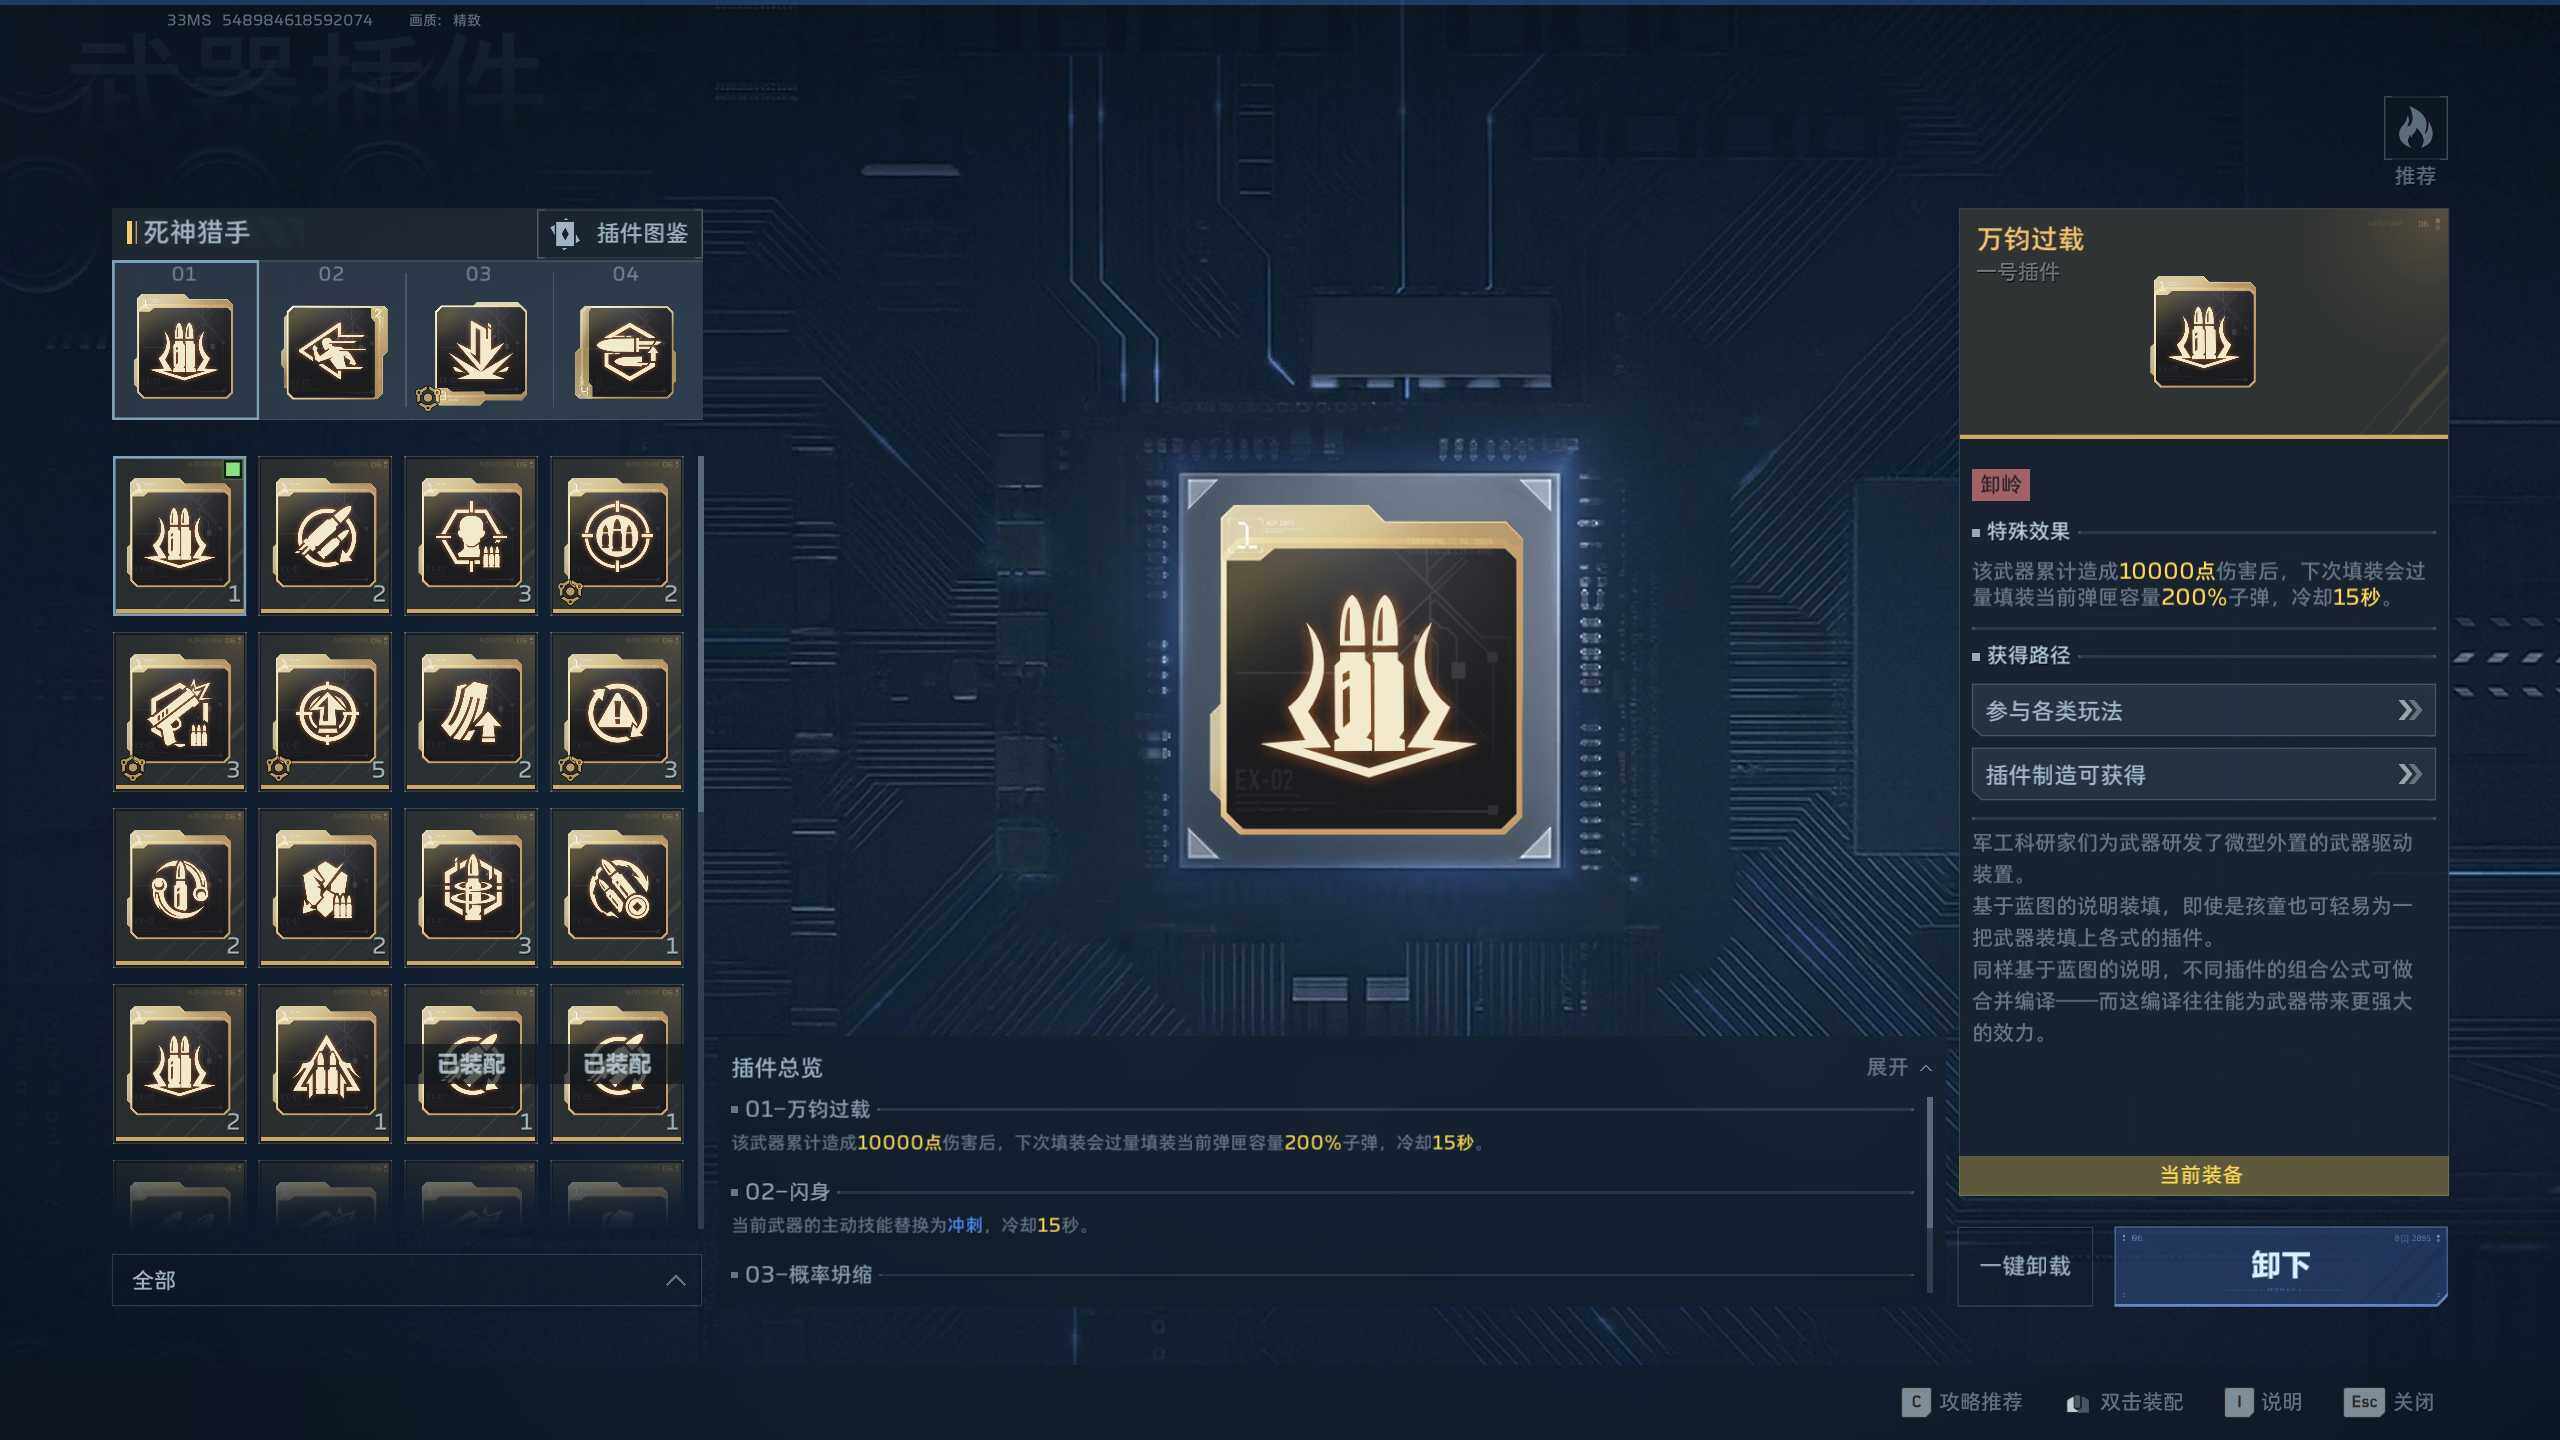This screenshot has height=1440, width=2560.
Task: Click the 卸下 unequip button
Action: (x=2280, y=1265)
